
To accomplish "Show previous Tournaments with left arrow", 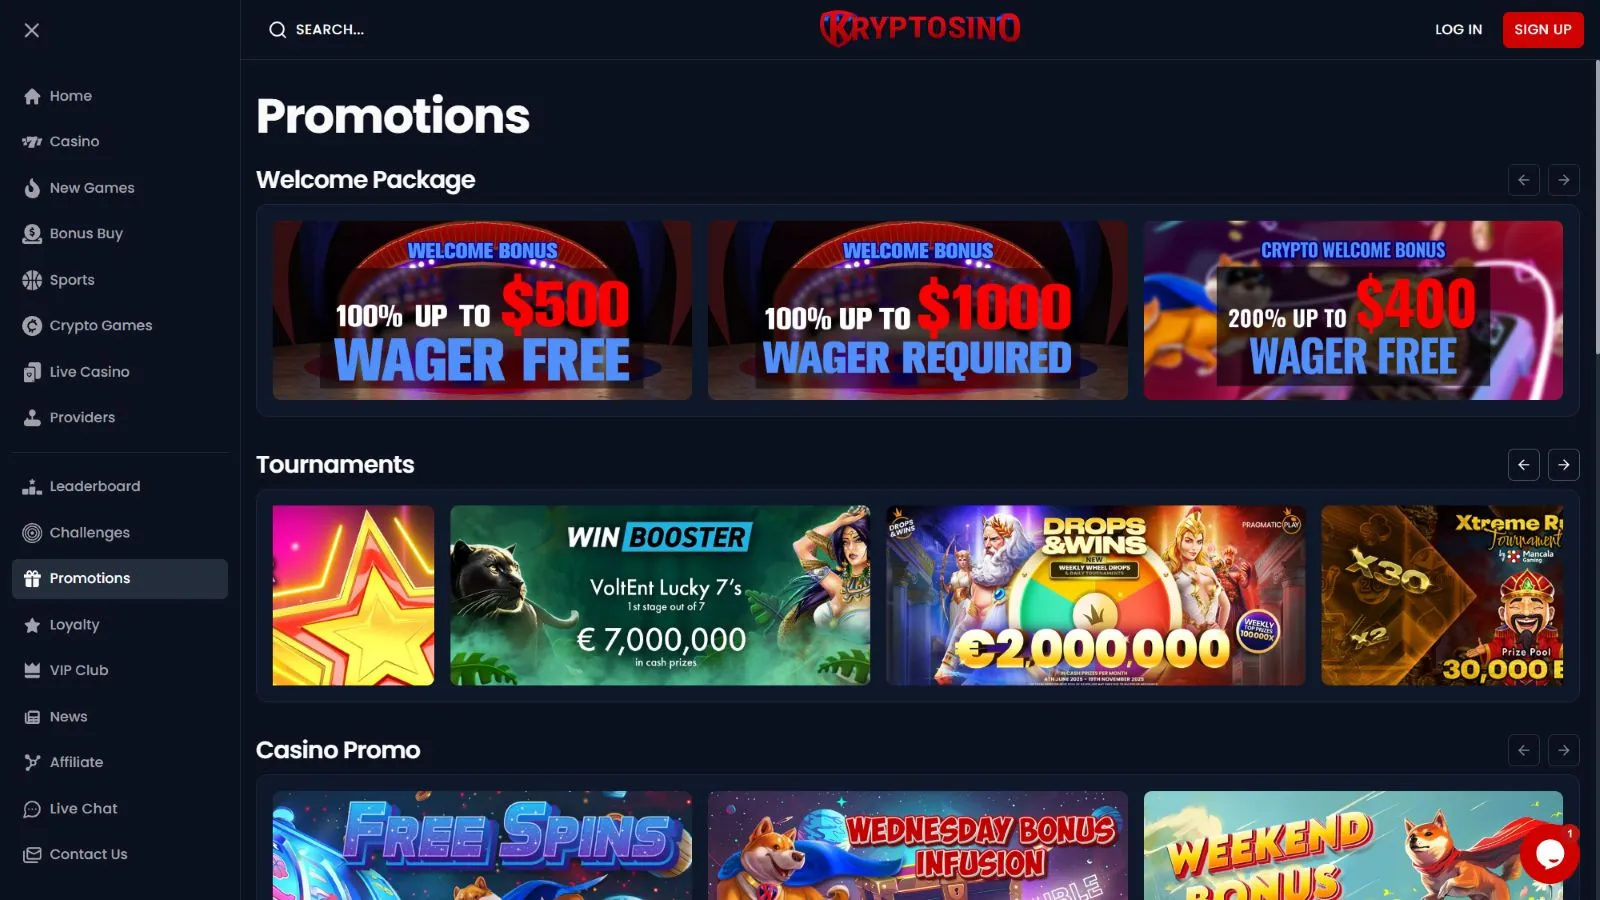I will tap(1524, 465).
